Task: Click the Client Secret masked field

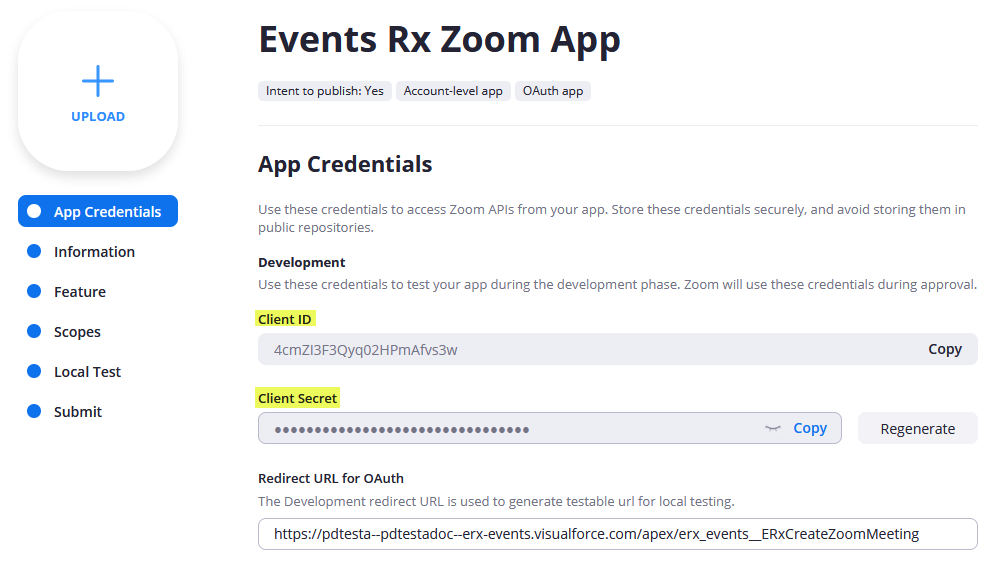Action: coord(500,428)
